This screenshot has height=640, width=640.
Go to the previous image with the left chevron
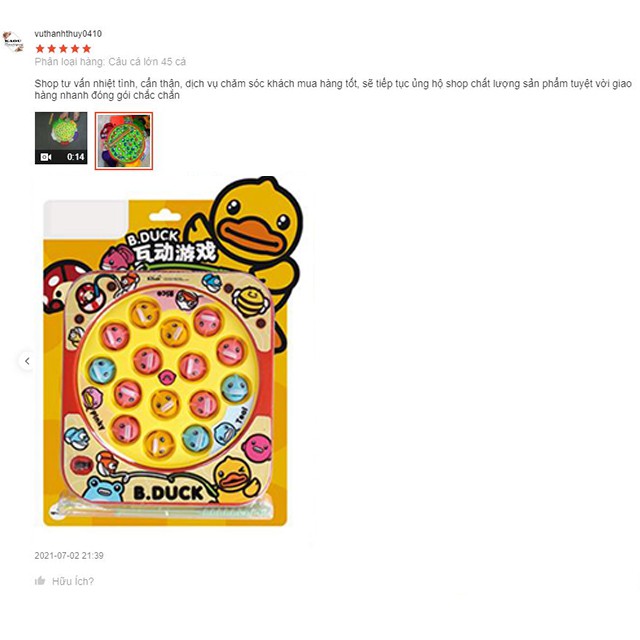27,361
